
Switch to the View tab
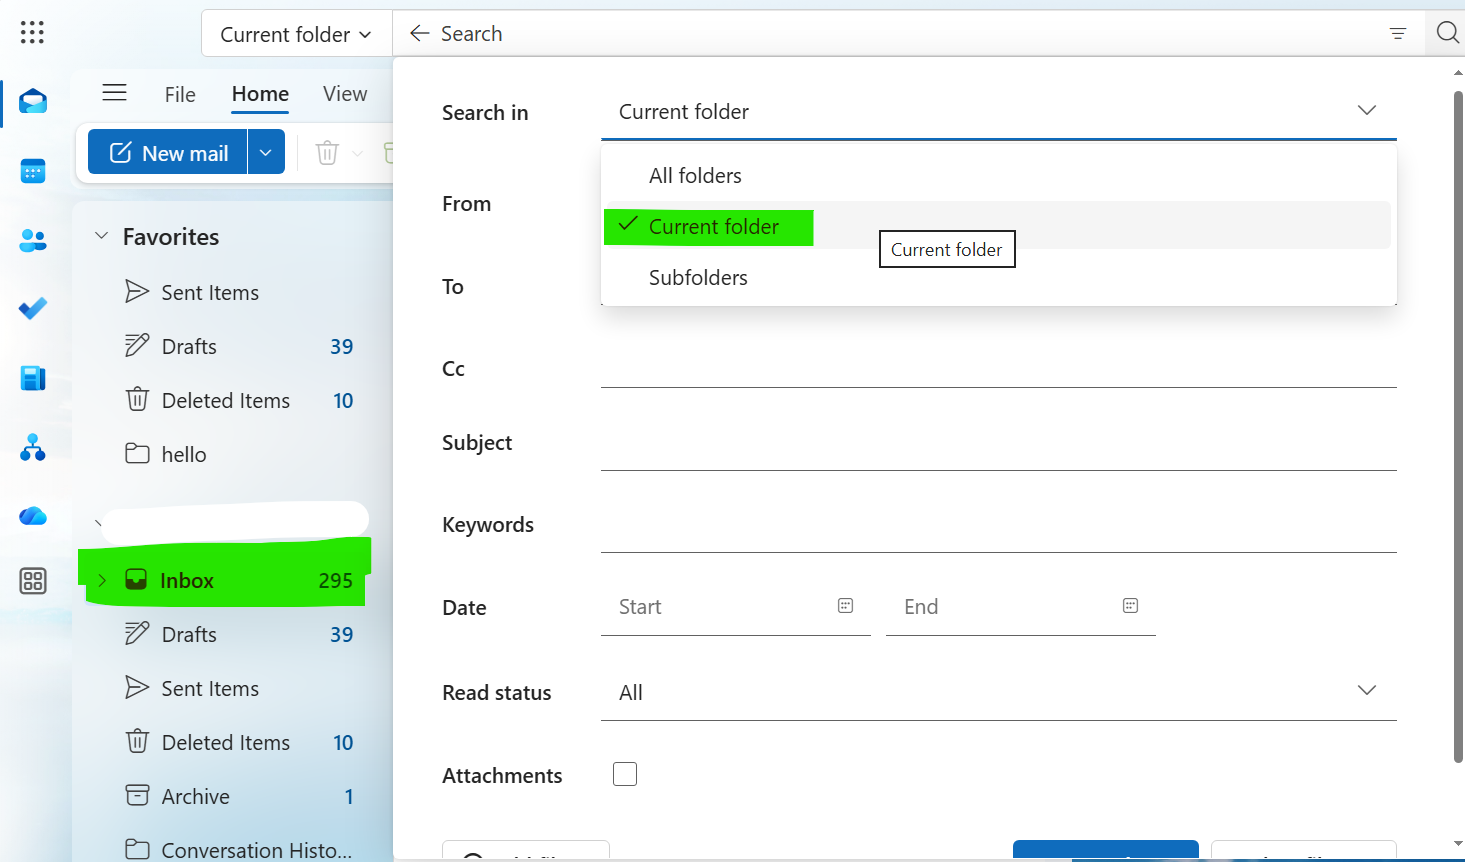point(345,94)
